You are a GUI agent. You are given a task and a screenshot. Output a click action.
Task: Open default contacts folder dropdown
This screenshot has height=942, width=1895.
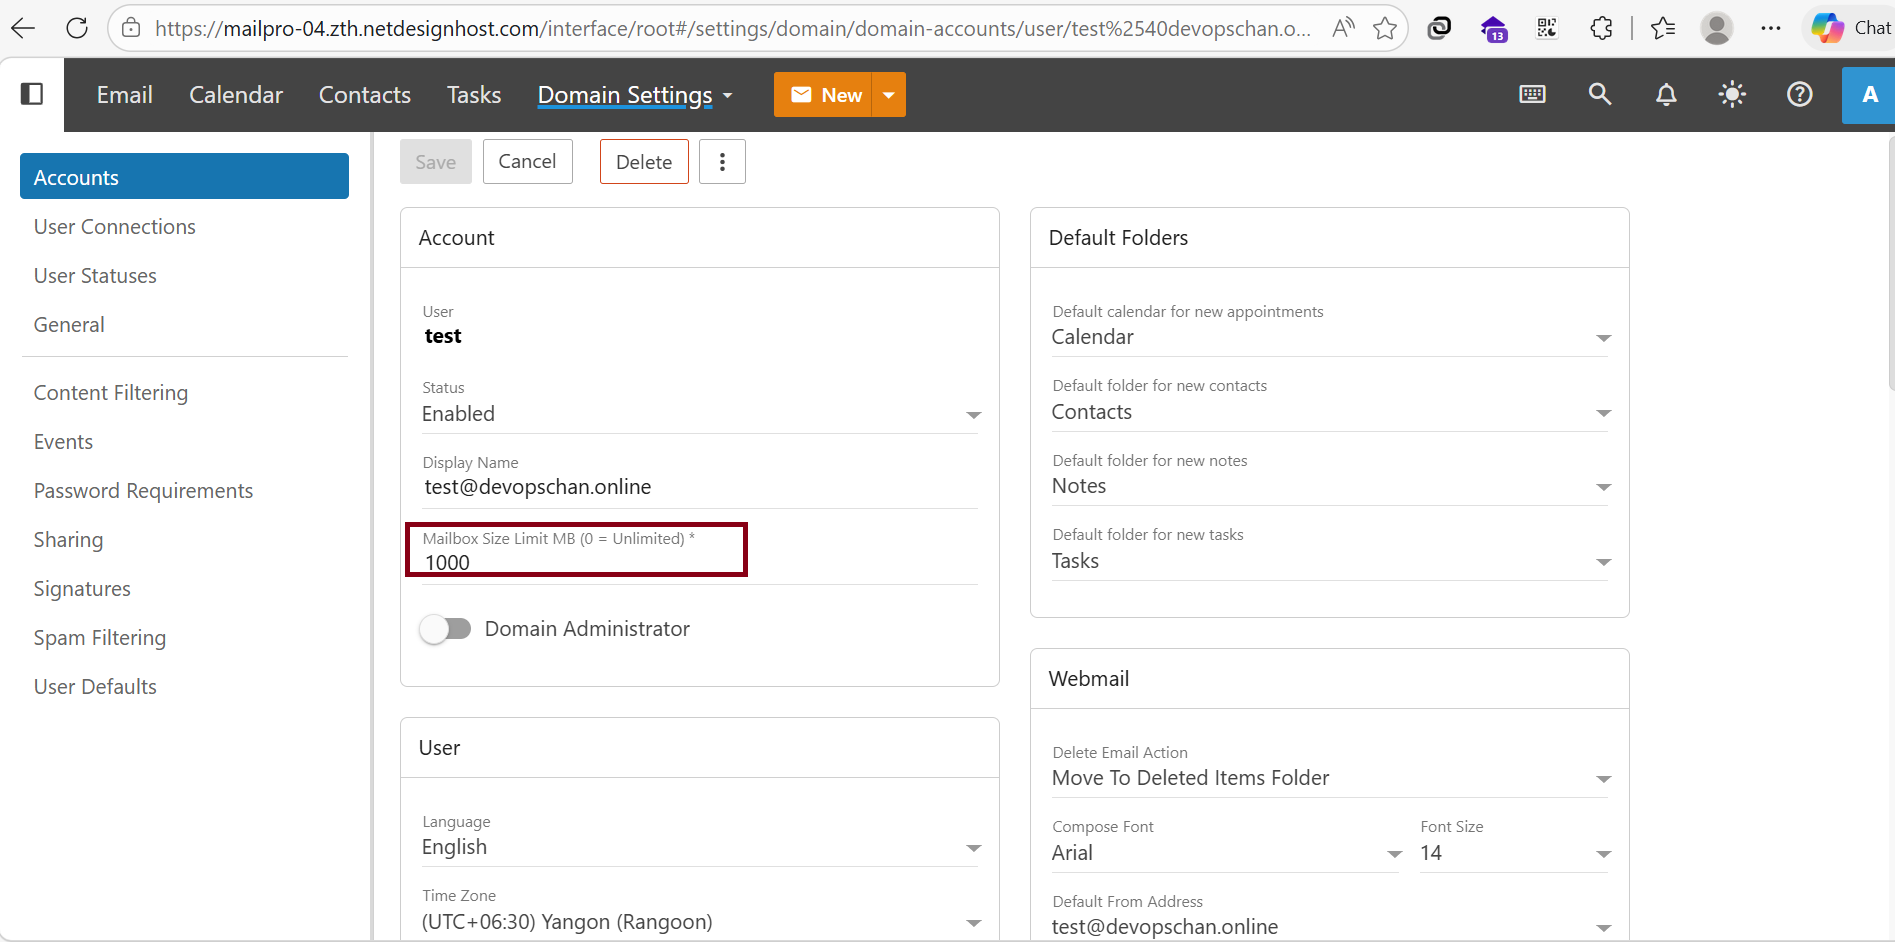coord(1331,412)
